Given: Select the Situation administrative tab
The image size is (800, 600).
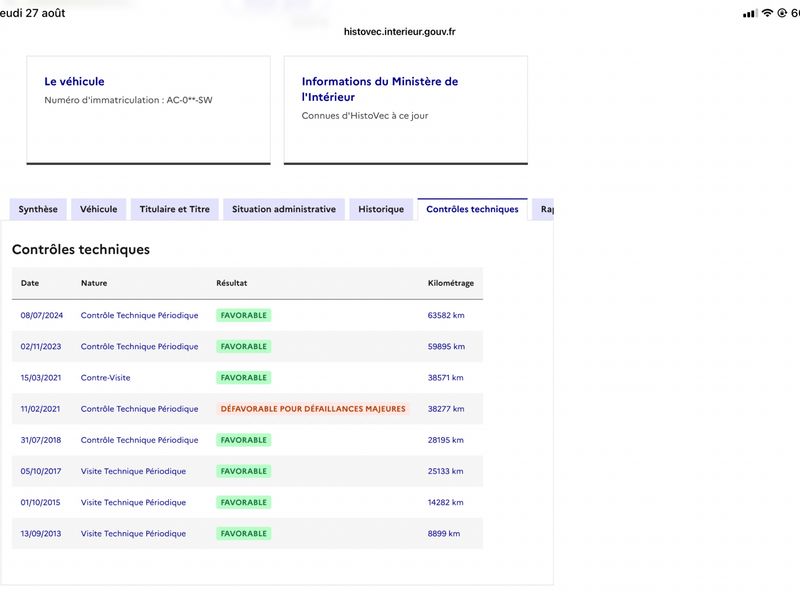Looking at the screenshot, I should click(x=284, y=209).
